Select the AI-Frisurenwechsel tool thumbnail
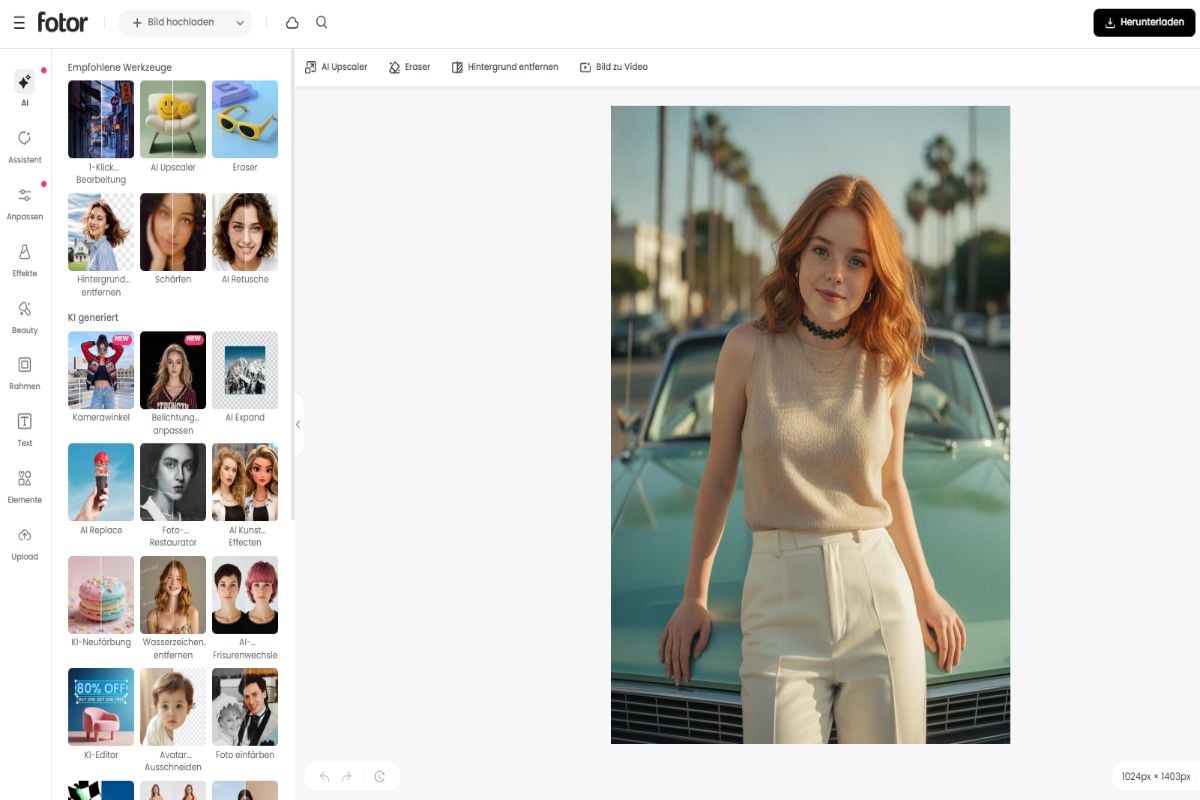The height and width of the screenshot is (800, 1200). (245, 595)
